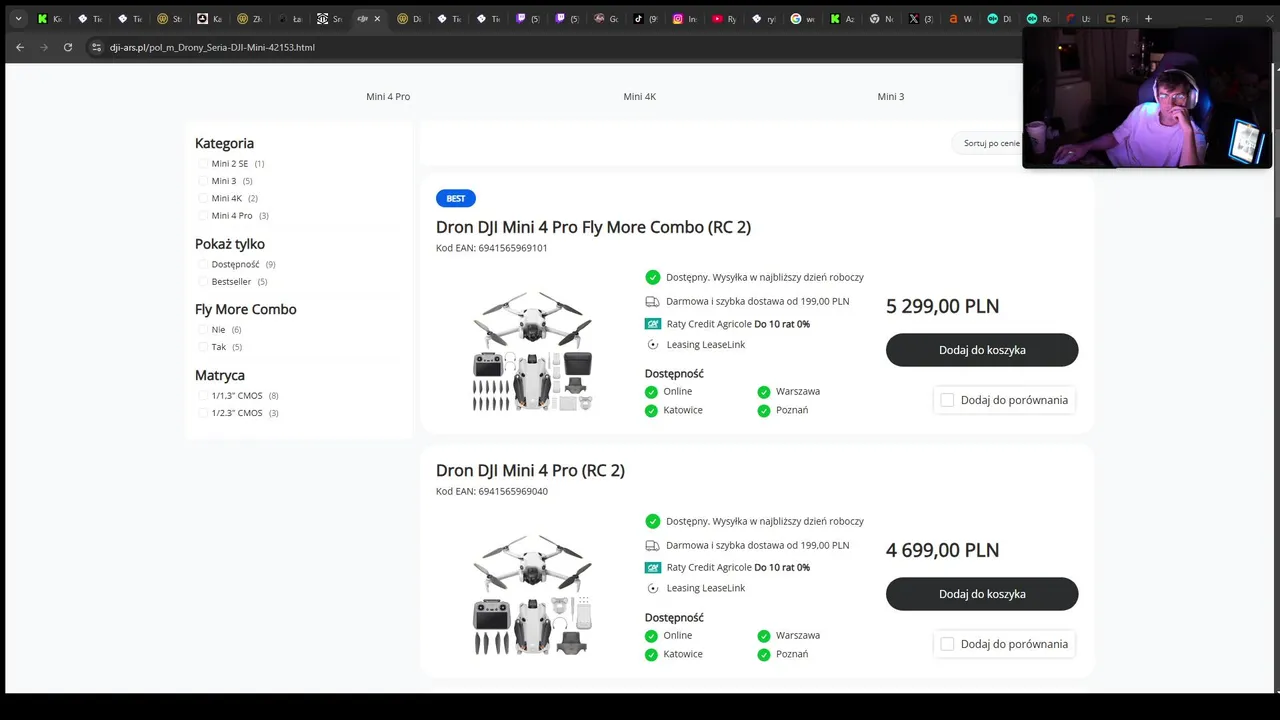The width and height of the screenshot is (1280, 720).
Task: Click Leasing LeaseLink text on 4 699 PLN drone
Action: pos(706,588)
